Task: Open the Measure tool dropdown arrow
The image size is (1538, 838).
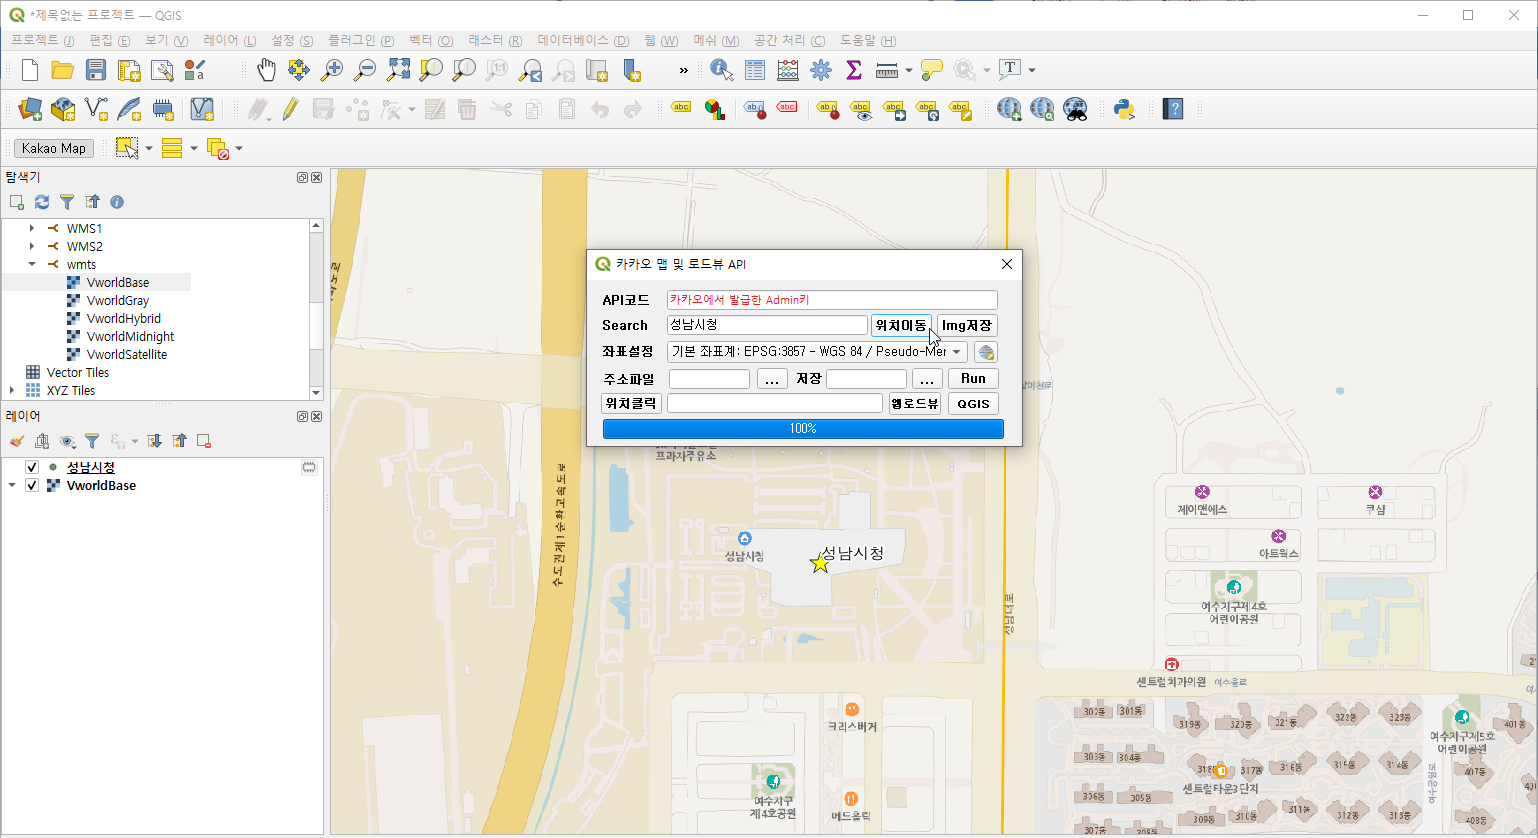Action: (x=908, y=70)
